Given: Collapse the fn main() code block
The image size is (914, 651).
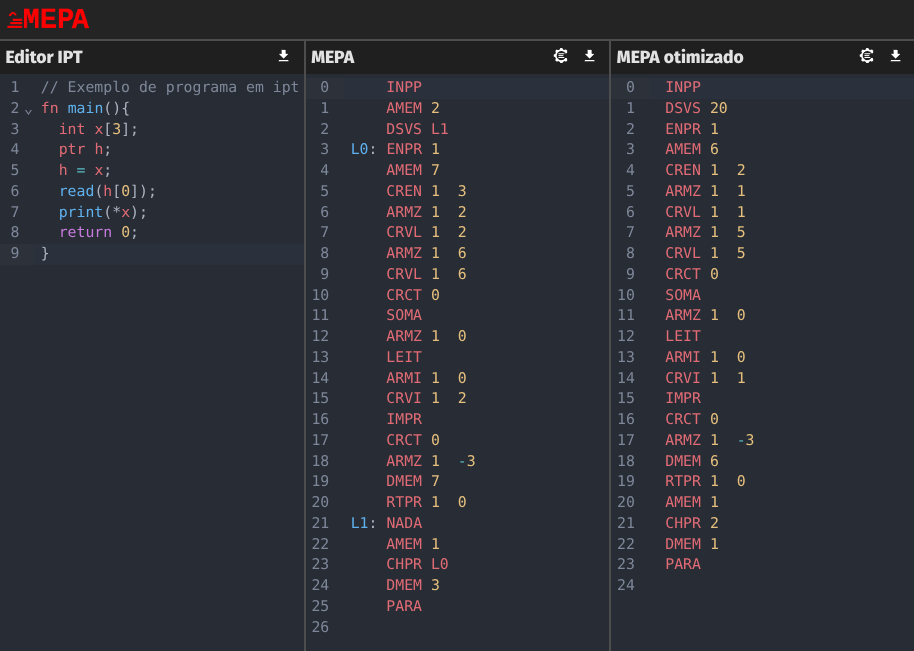Looking at the screenshot, I should 28,108.
